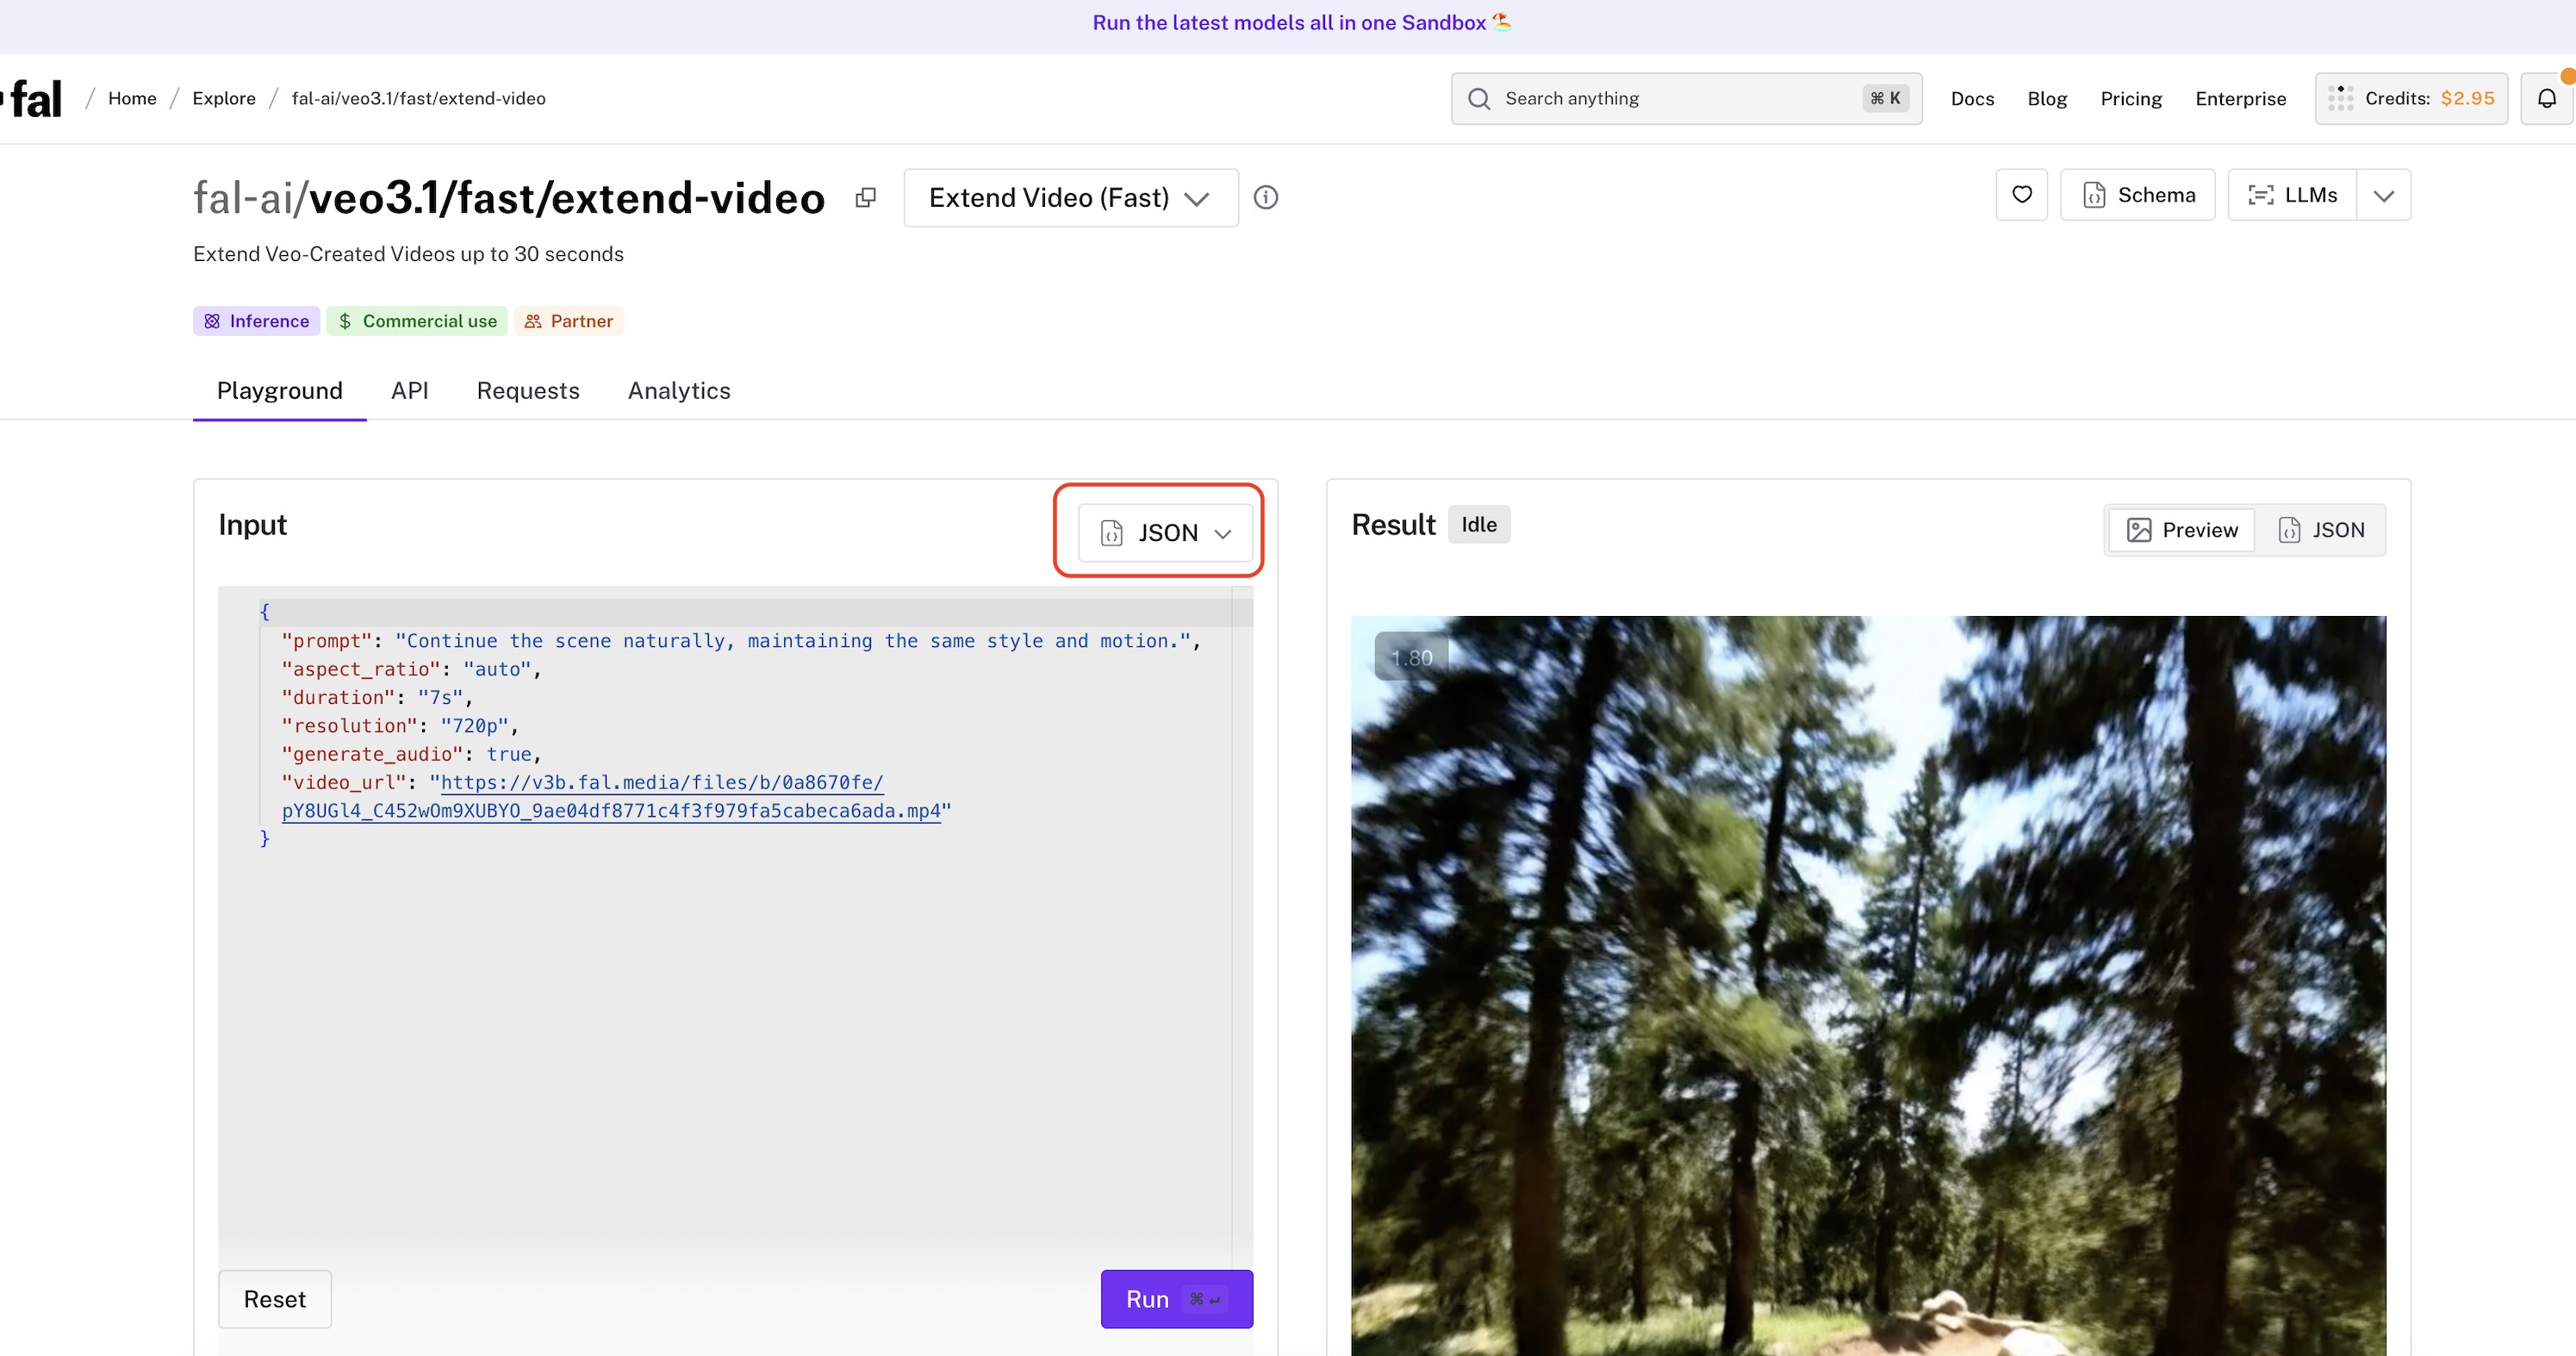Switch the result view to Preview

pos(2182,530)
